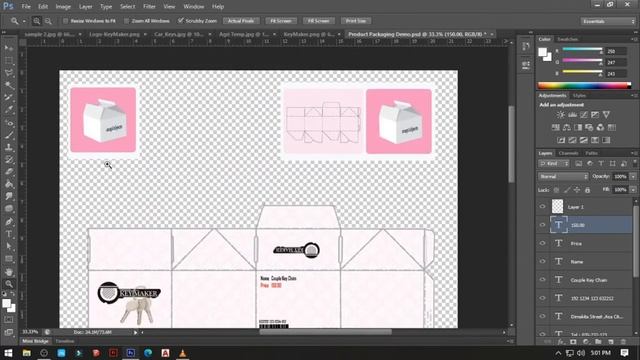This screenshot has width=640, height=360.
Task: Click the Actual Pixels button
Action: click(241, 21)
